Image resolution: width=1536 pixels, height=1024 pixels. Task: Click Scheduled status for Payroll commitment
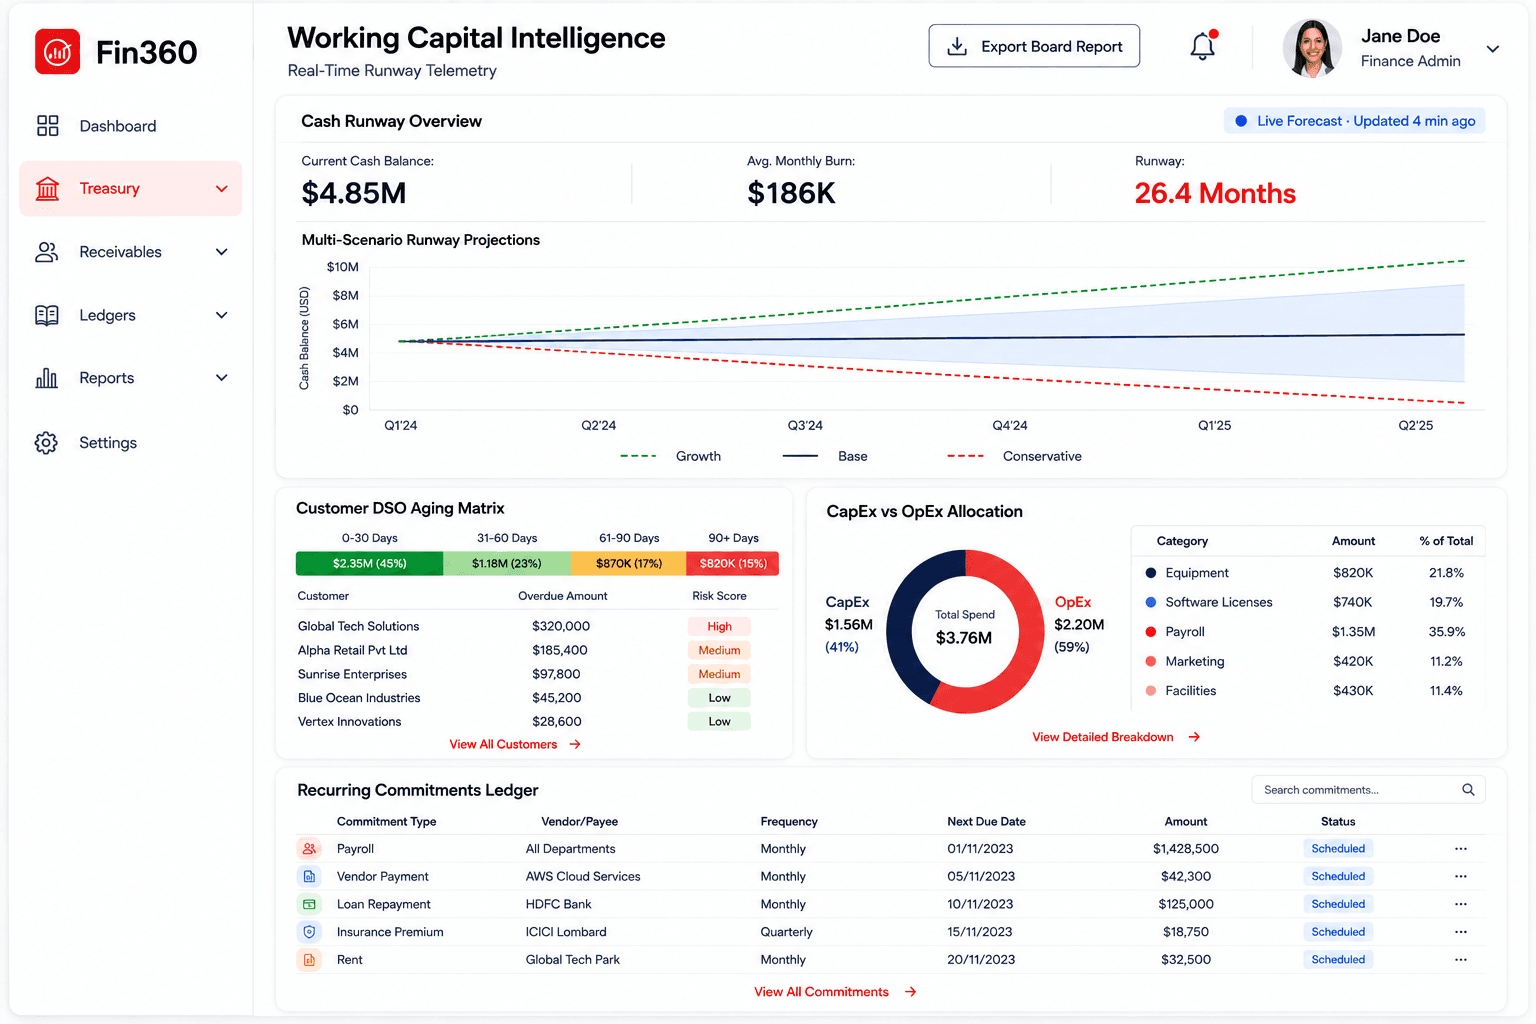tap(1338, 849)
